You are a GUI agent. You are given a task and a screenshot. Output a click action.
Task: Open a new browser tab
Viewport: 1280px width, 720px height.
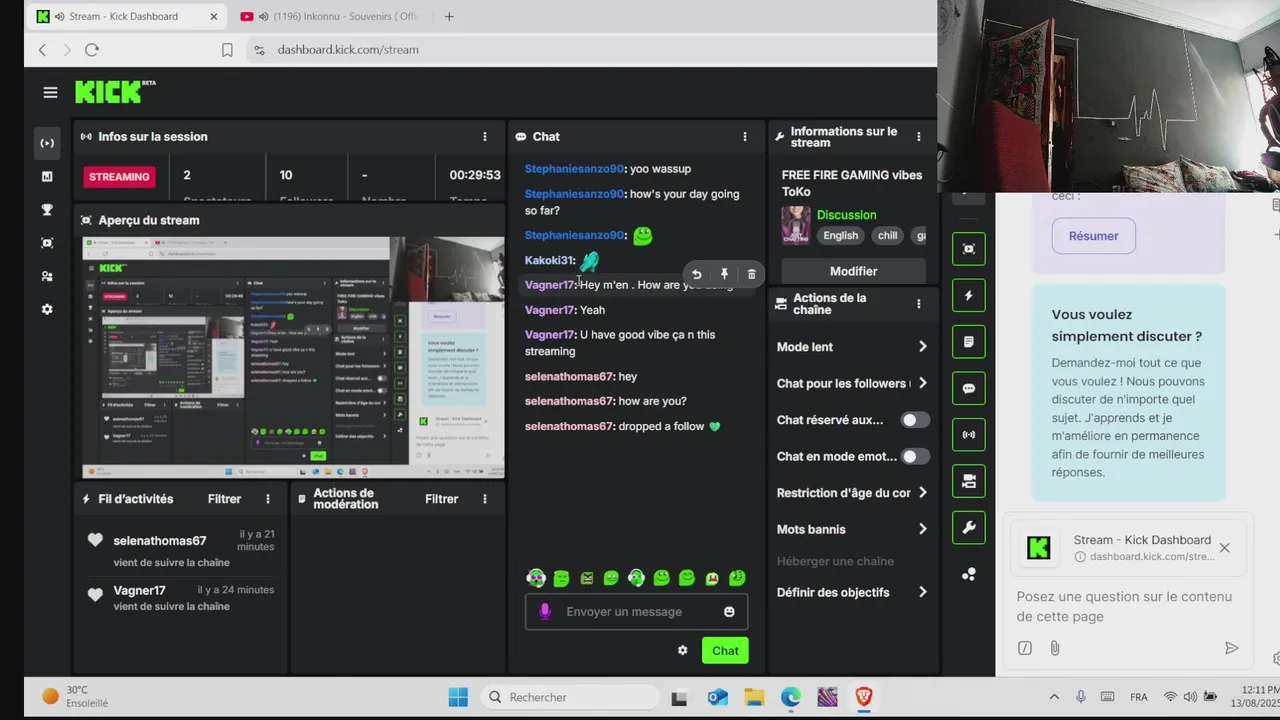[449, 16]
